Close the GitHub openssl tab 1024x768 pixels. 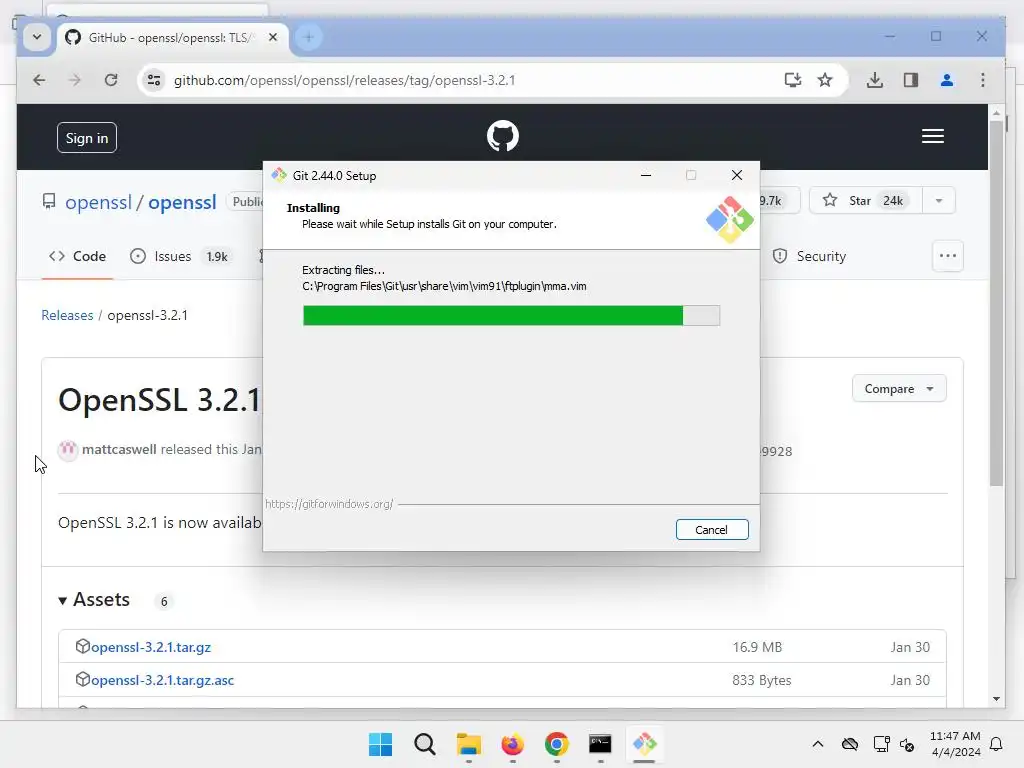pyautogui.click(x=273, y=37)
